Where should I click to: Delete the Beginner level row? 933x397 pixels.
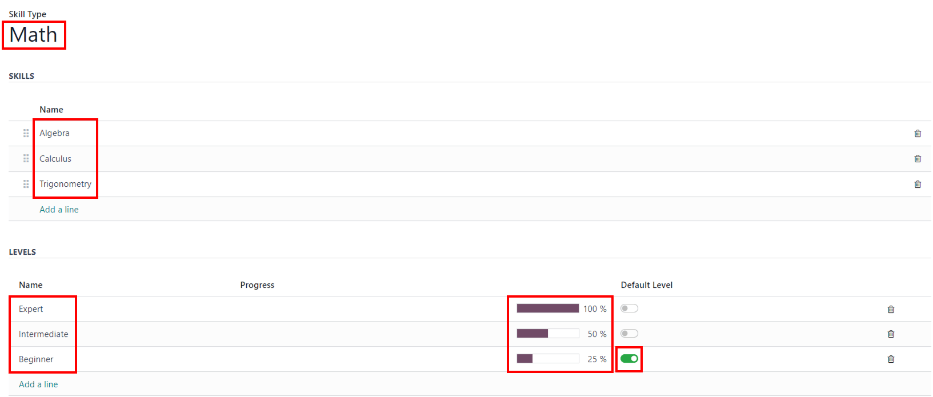click(x=891, y=360)
